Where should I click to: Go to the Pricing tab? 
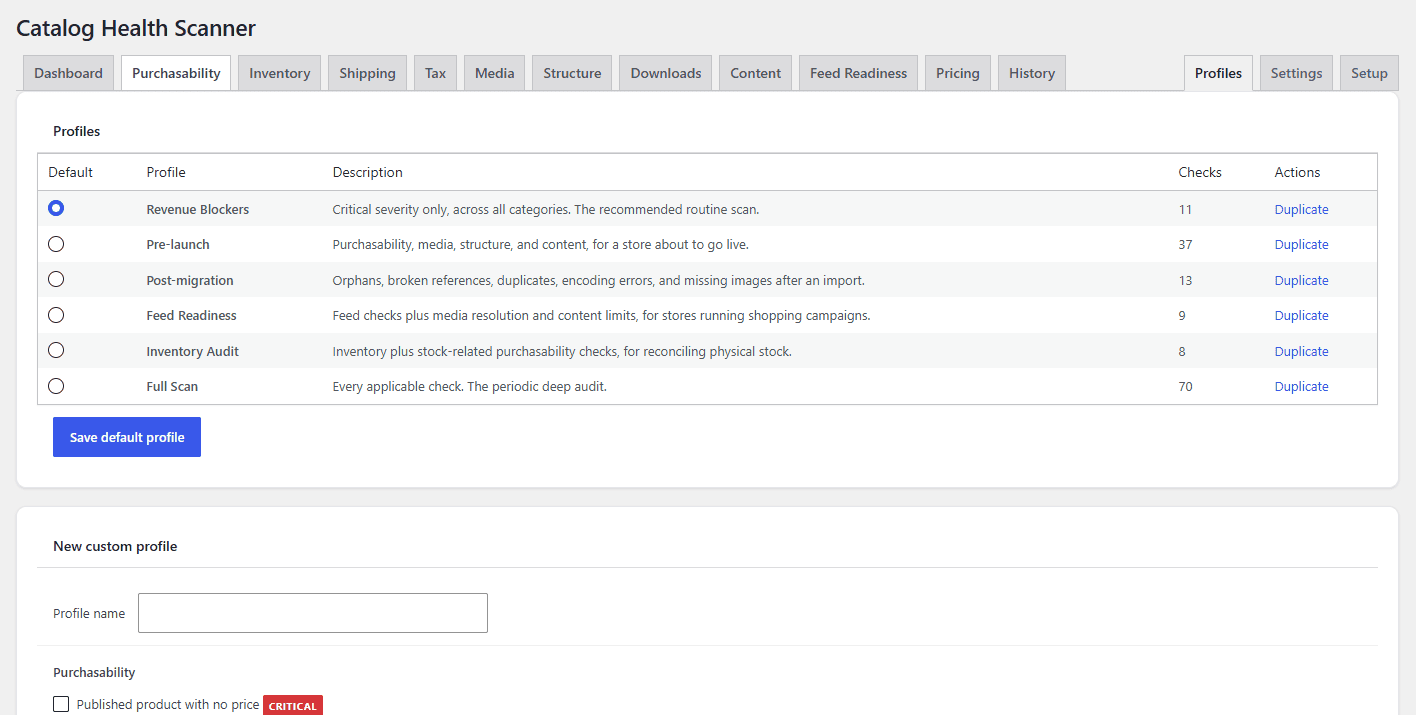click(x=958, y=73)
